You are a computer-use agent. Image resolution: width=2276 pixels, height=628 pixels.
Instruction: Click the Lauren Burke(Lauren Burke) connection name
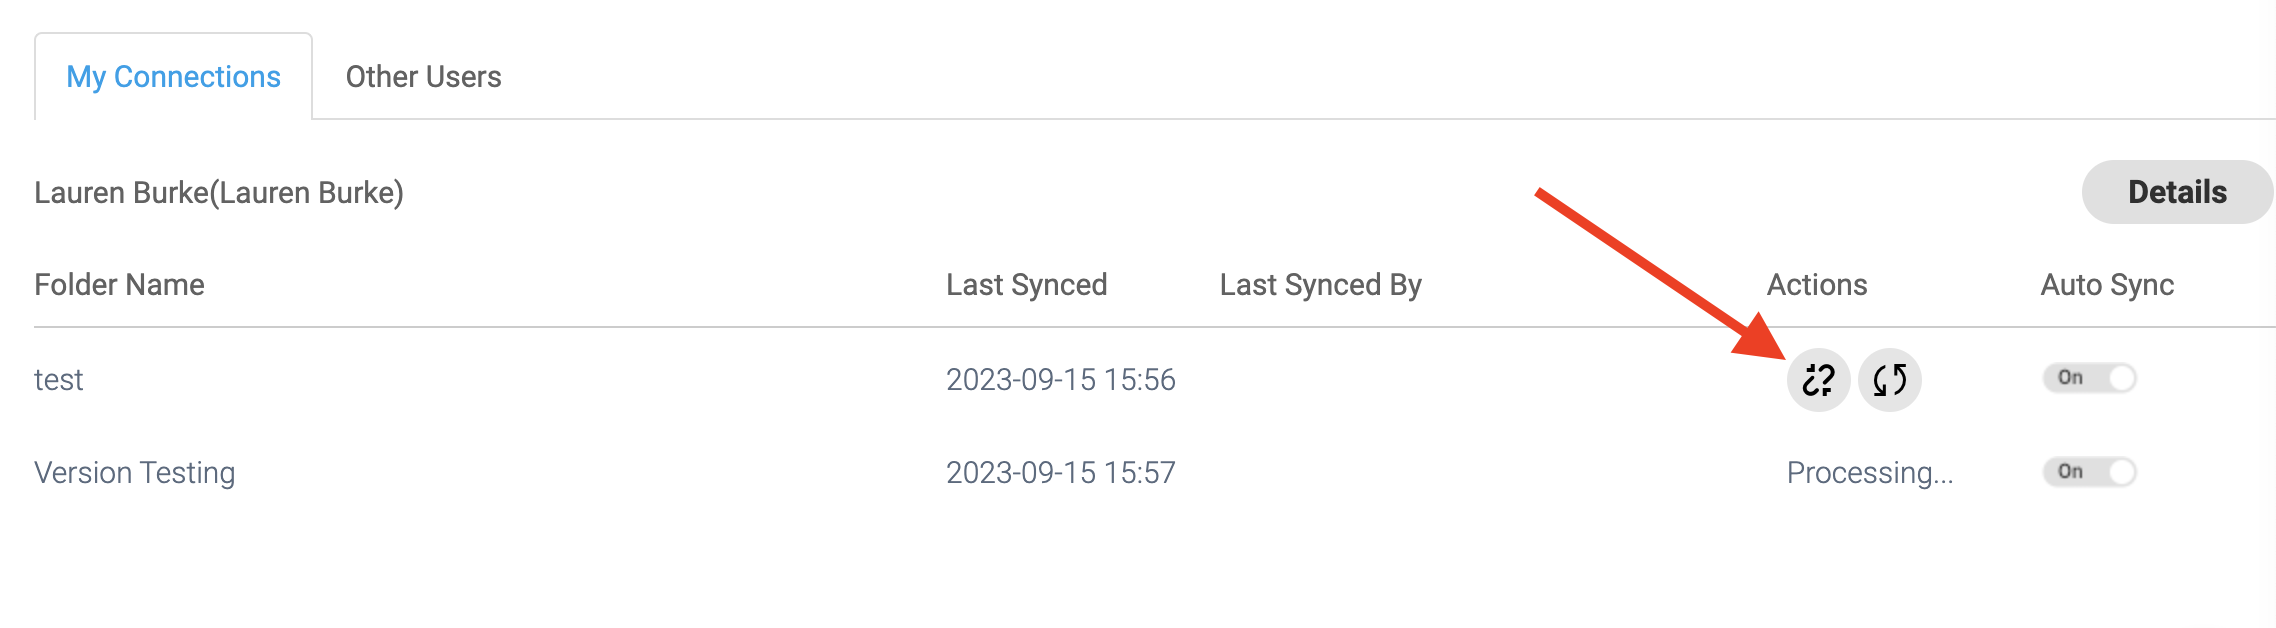click(219, 193)
